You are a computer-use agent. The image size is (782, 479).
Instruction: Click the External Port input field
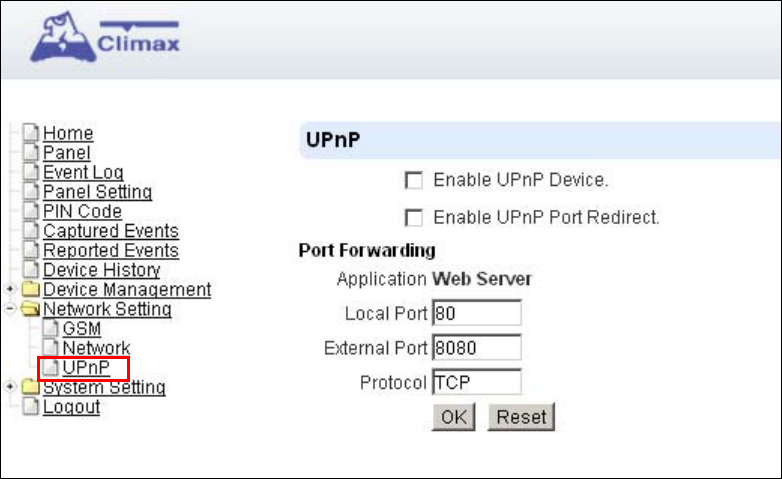pyautogui.click(x=477, y=347)
